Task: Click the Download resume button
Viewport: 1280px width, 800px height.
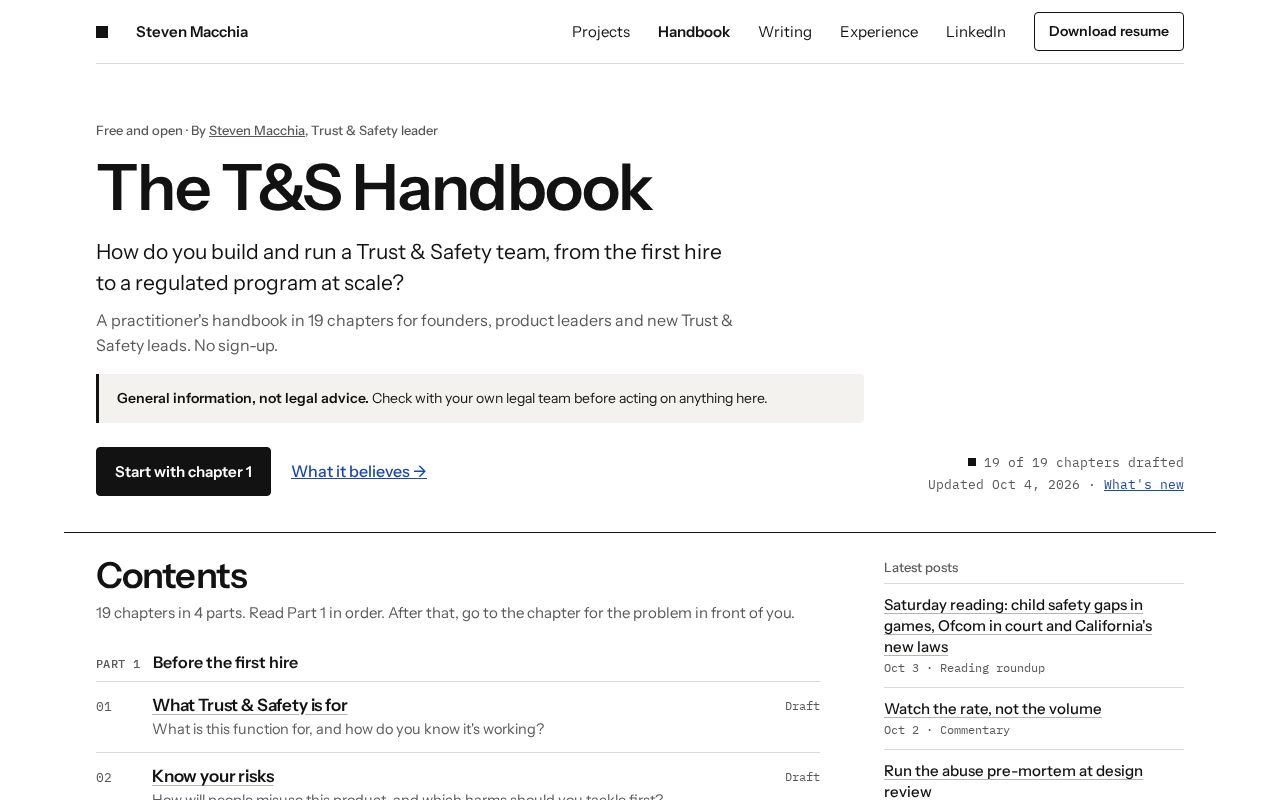Action: pyautogui.click(x=1109, y=32)
